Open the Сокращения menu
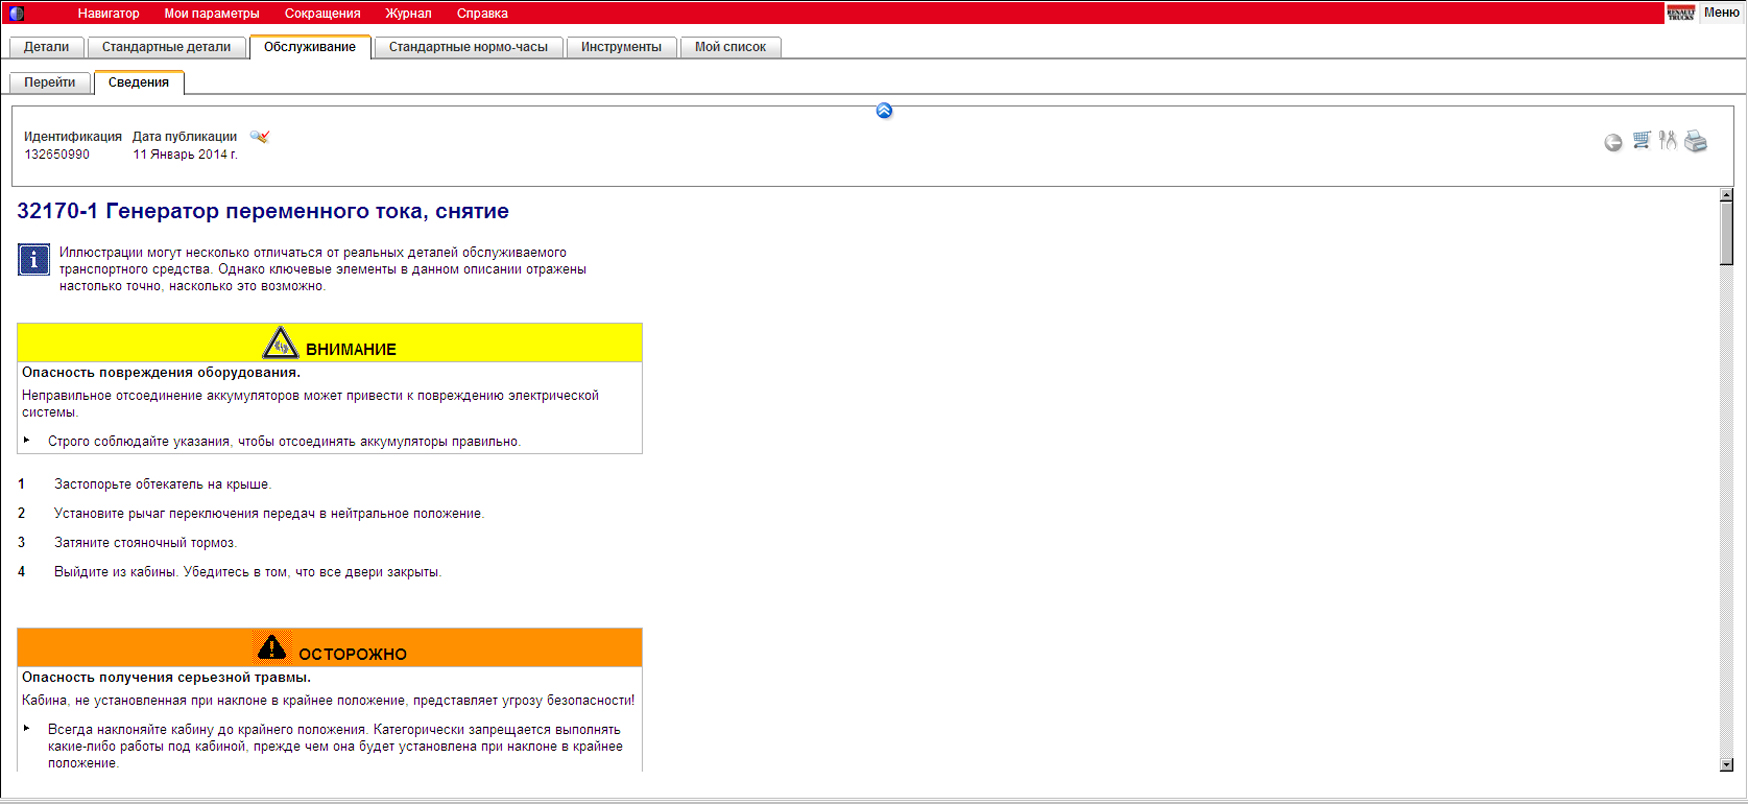Viewport: 1748px width, 804px height. 322,13
